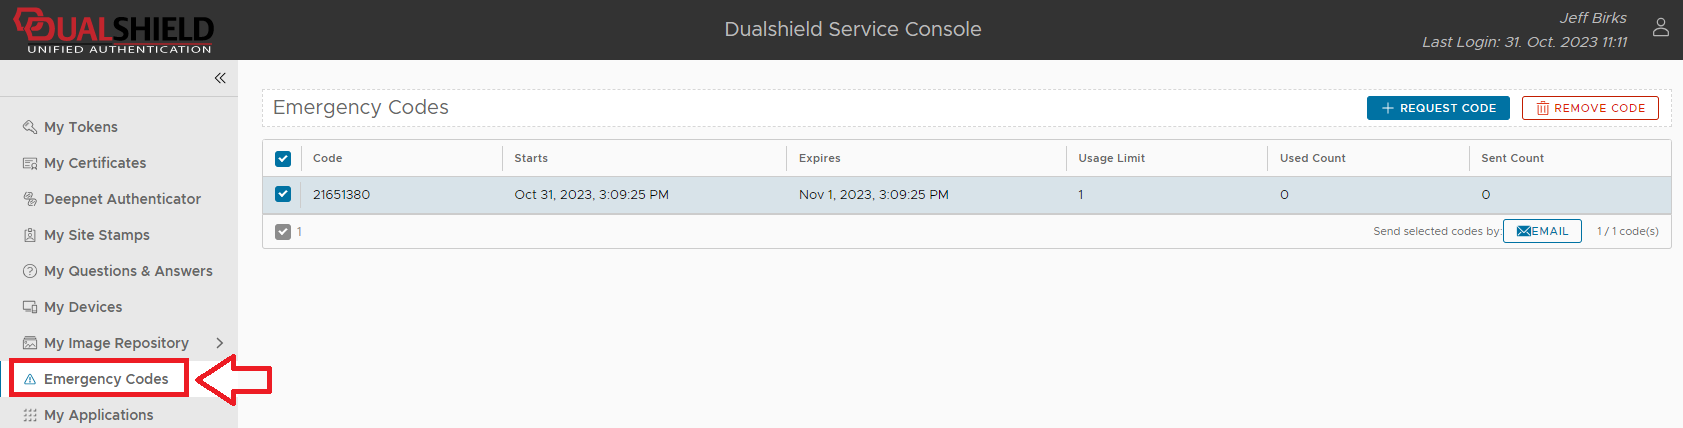This screenshot has height=428, width=1683.
Task: Click the My Certificates icon
Action: point(30,163)
